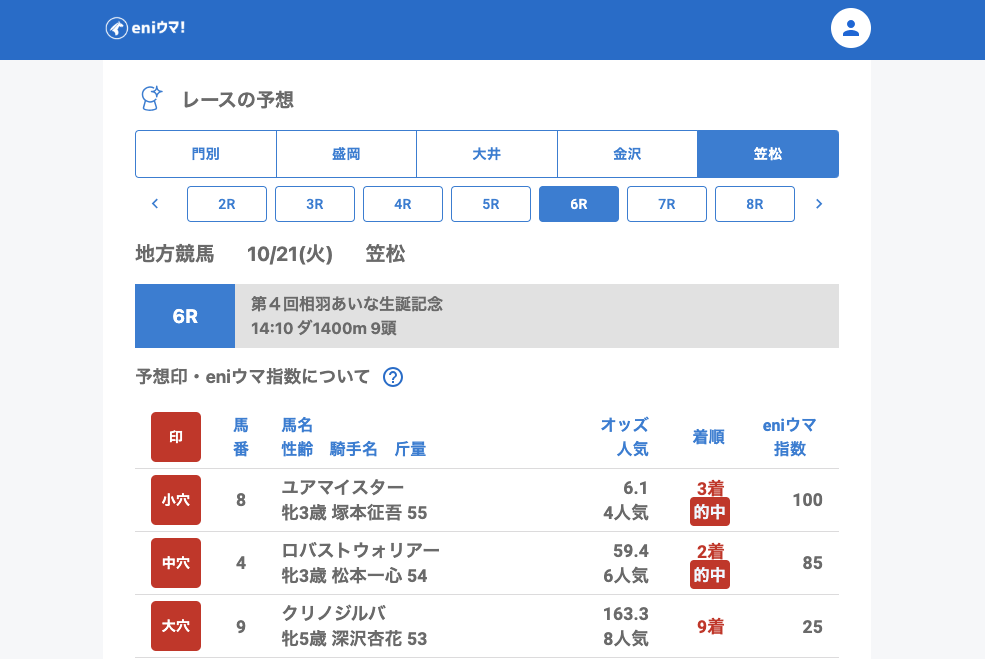Open race 7R predictions
The width and height of the screenshot is (985, 659).
667,204
